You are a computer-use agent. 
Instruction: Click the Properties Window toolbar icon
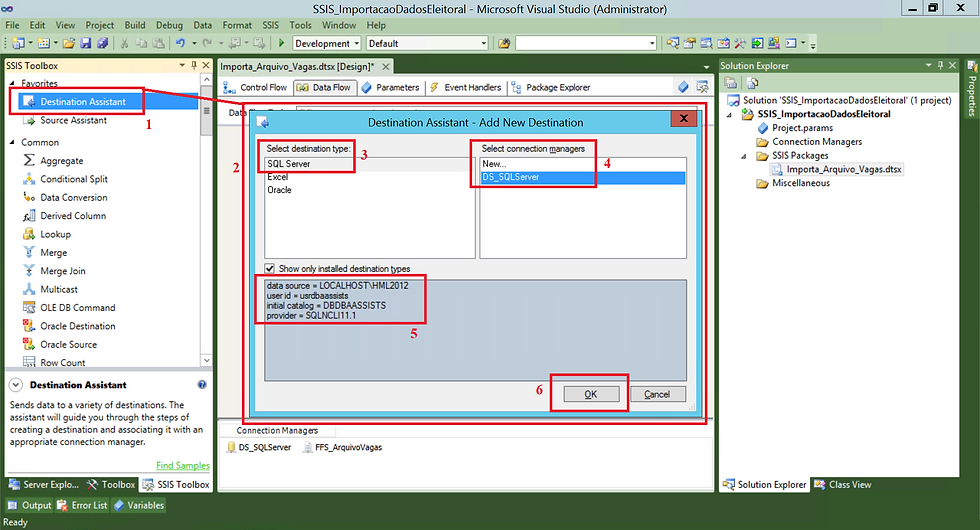[x=689, y=43]
